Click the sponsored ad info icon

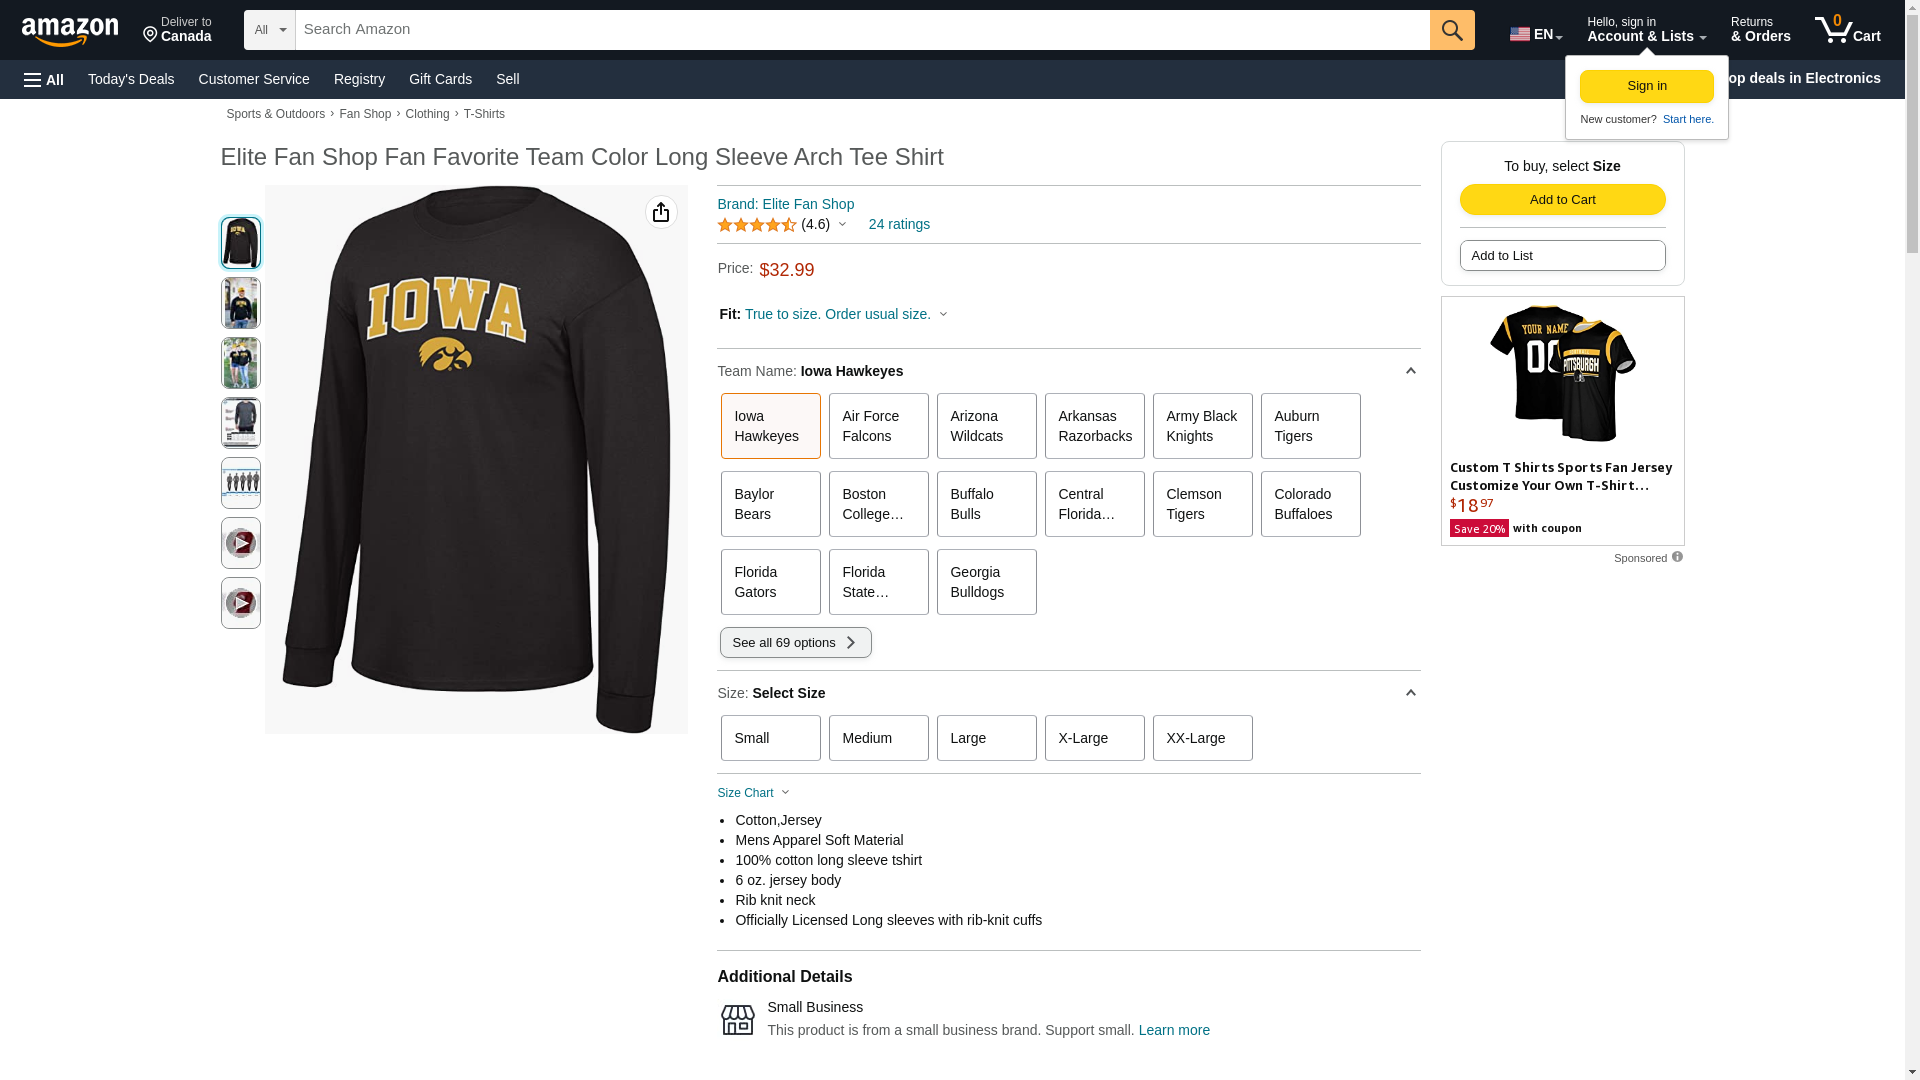(x=1677, y=557)
